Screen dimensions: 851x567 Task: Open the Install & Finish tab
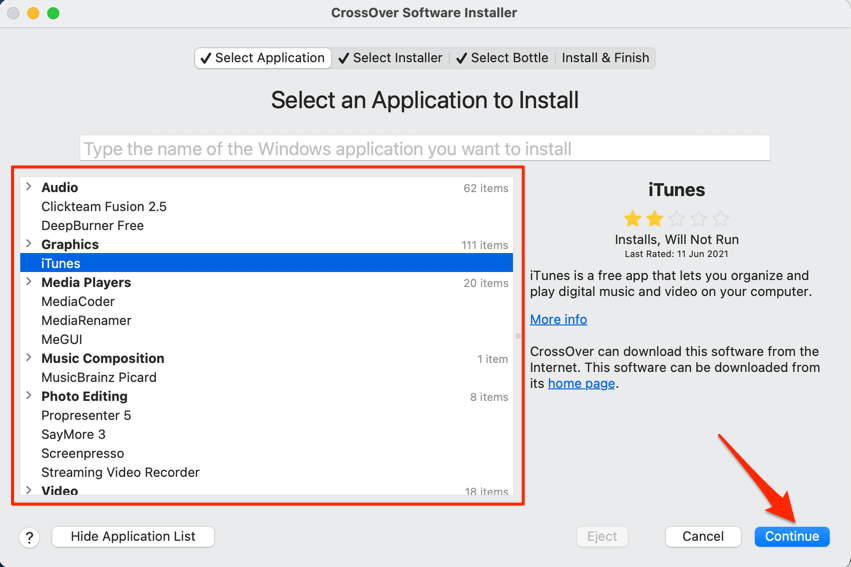click(605, 58)
